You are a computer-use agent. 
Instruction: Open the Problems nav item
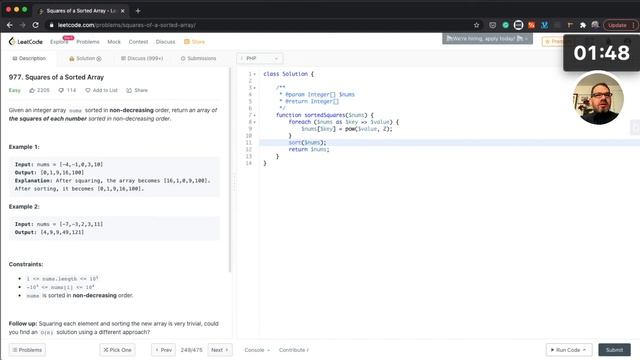(88, 42)
